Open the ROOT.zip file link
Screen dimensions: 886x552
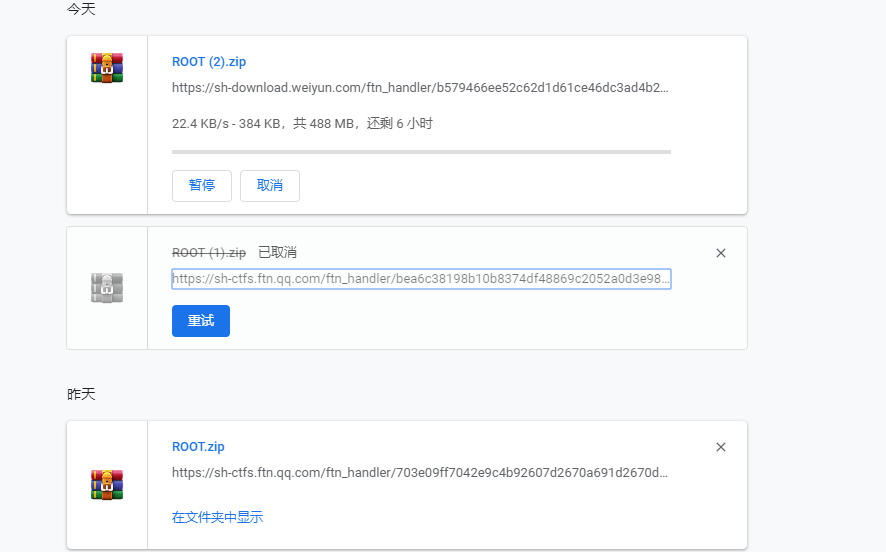pos(198,446)
